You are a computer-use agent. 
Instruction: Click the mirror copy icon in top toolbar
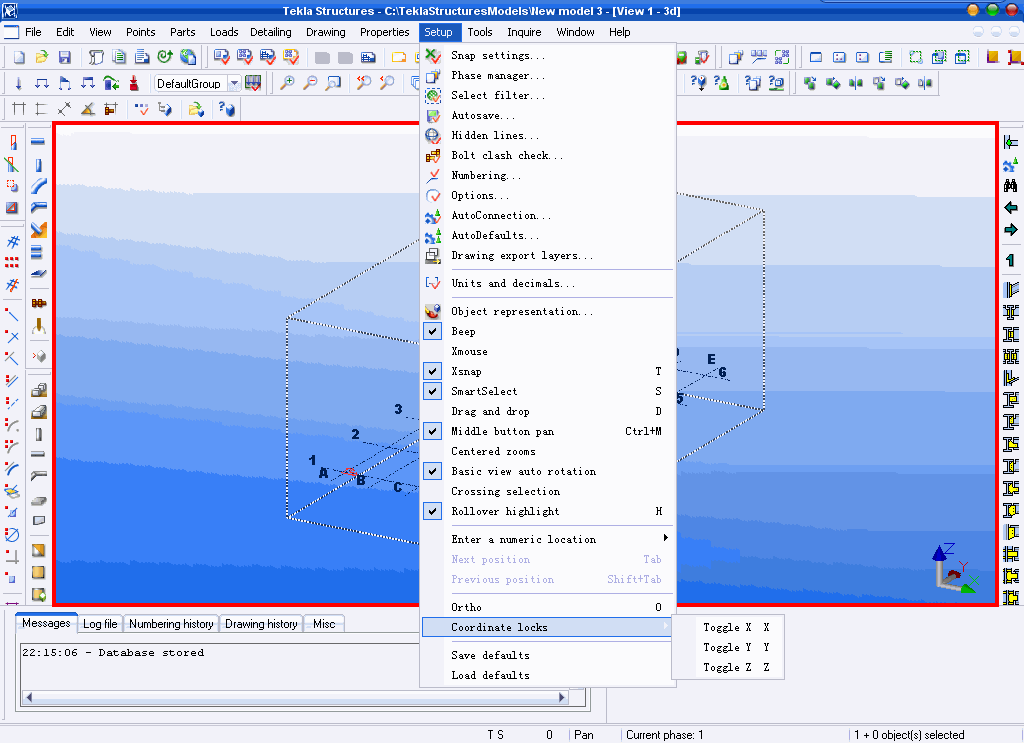(x=856, y=83)
